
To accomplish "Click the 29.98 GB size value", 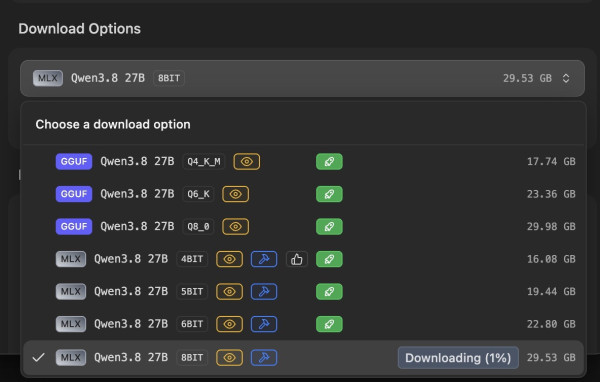I will coord(551,227).
